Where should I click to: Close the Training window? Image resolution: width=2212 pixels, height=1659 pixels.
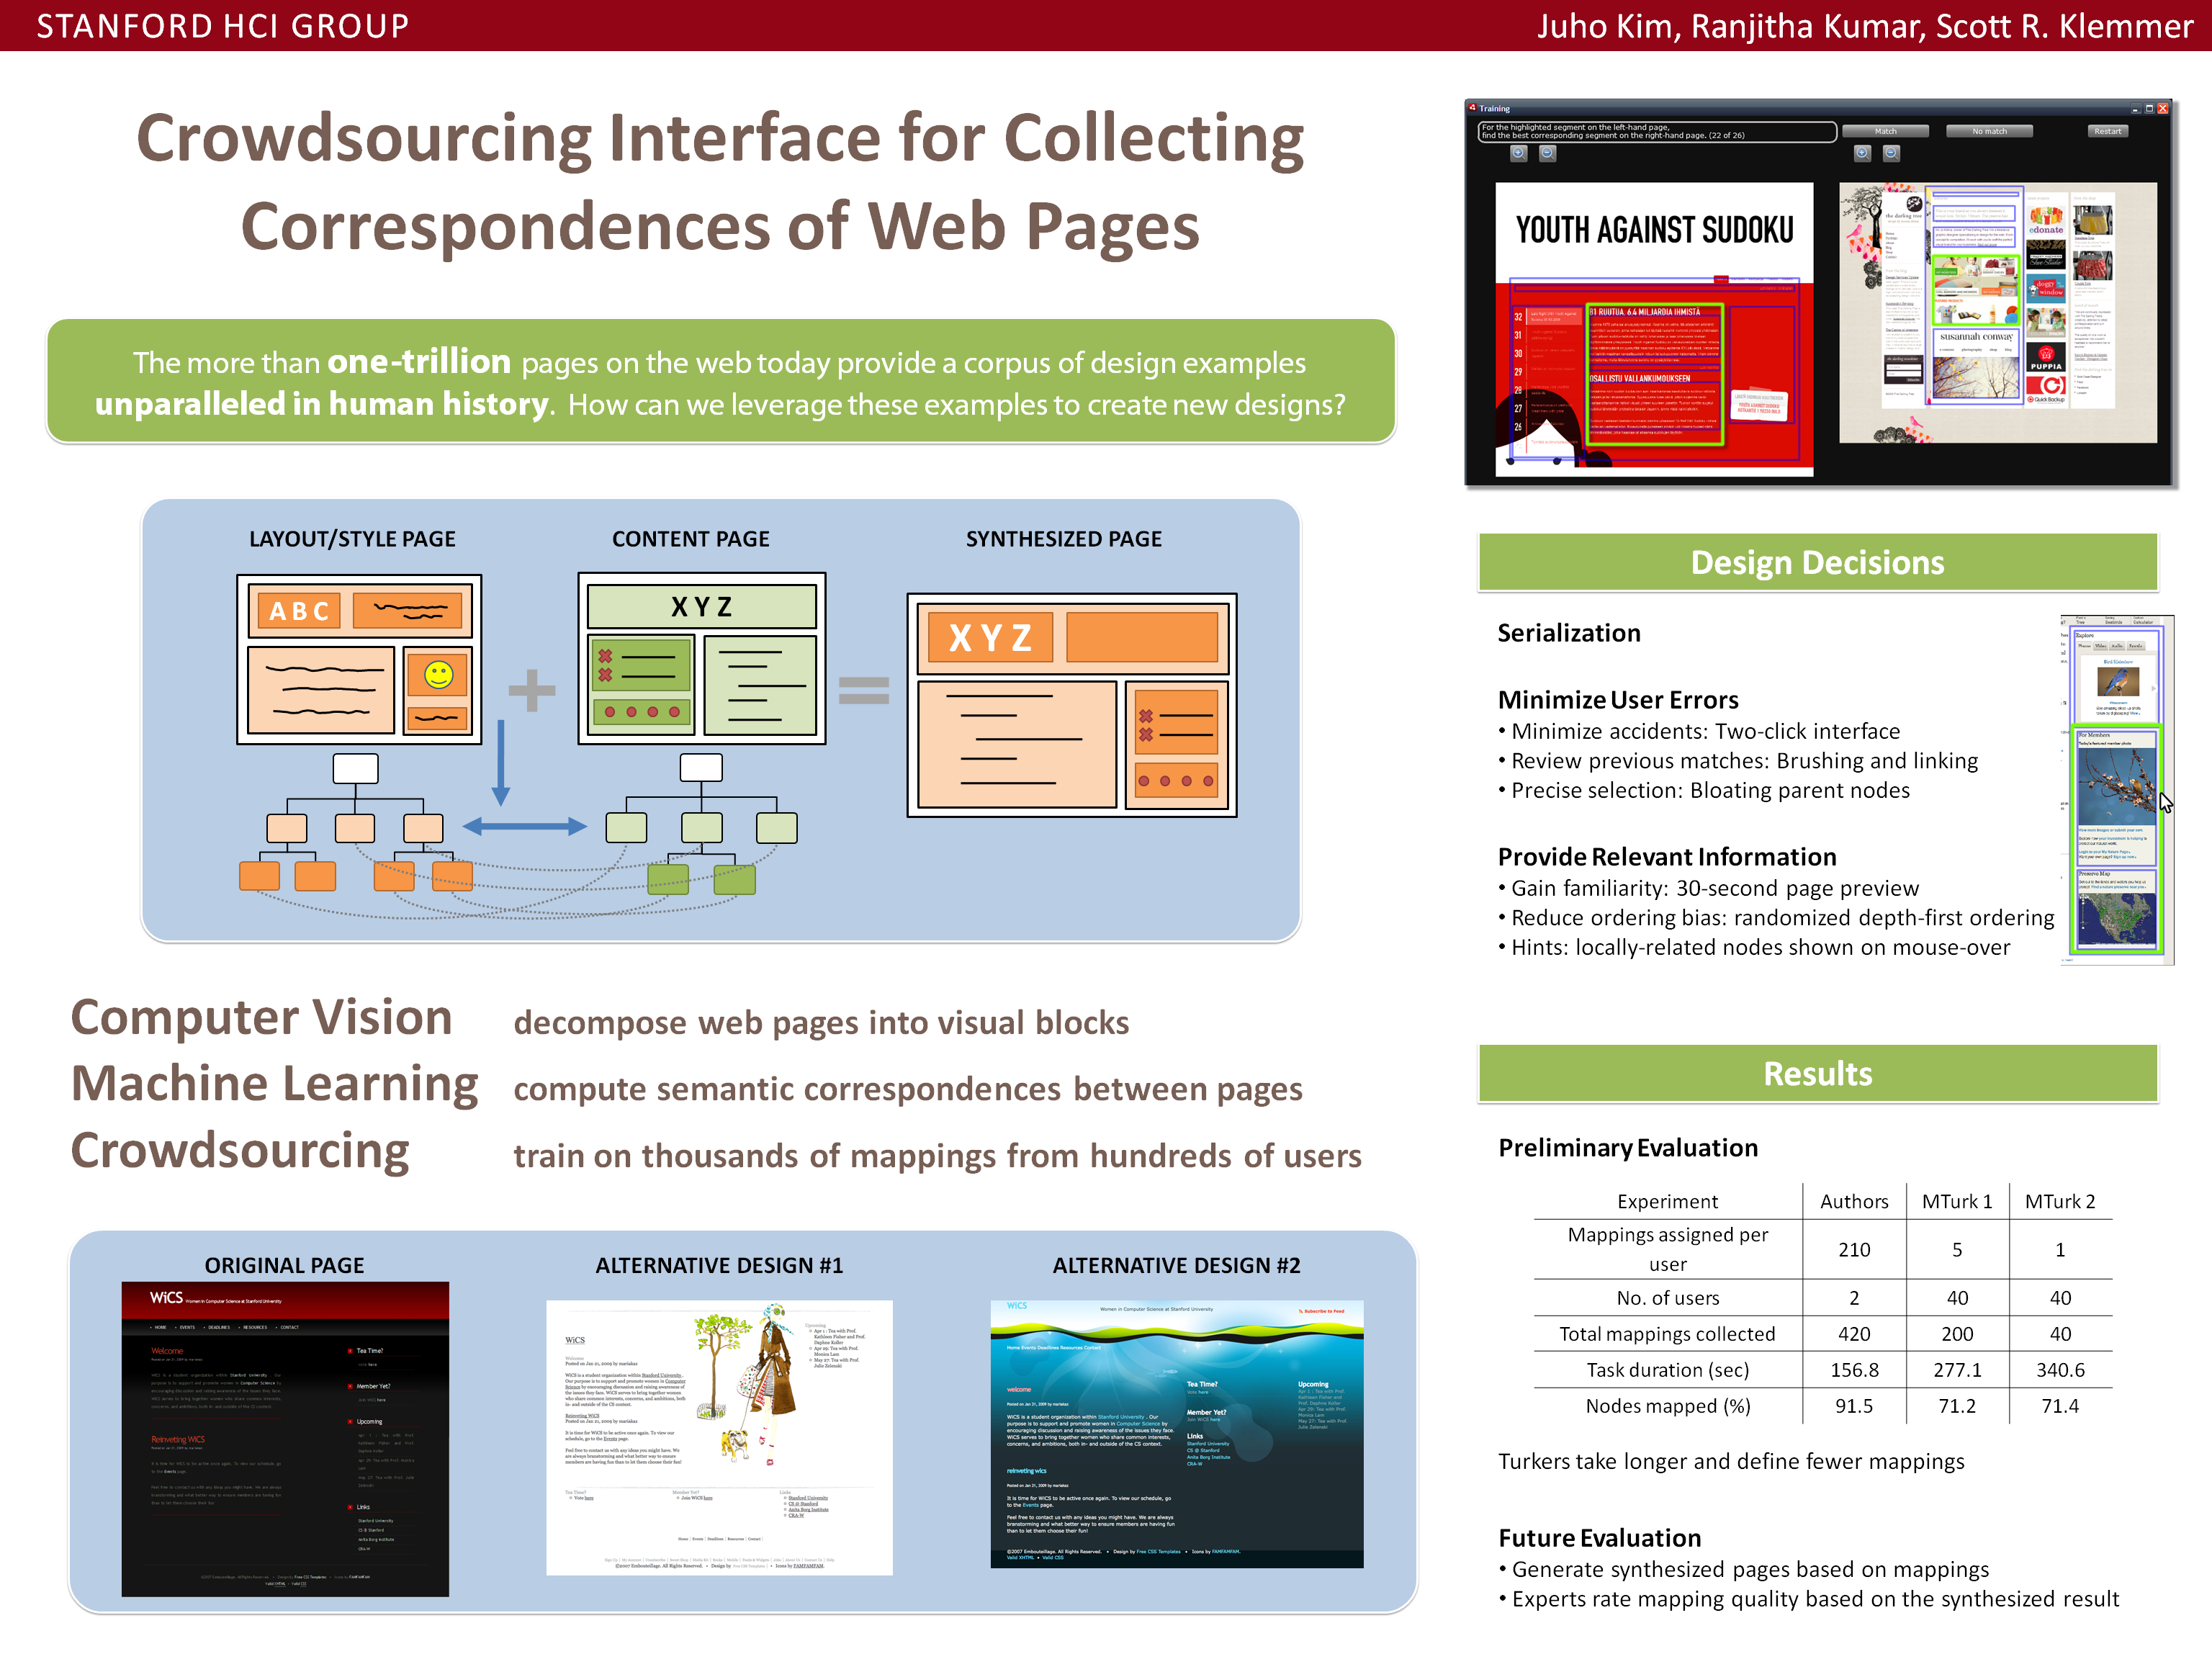click(2163, 108)
